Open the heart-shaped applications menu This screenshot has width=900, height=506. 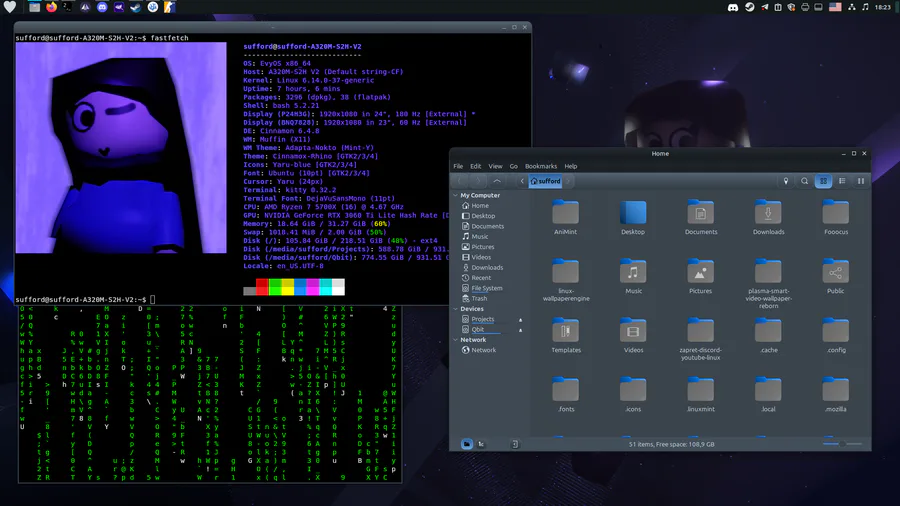coord(10,7)
